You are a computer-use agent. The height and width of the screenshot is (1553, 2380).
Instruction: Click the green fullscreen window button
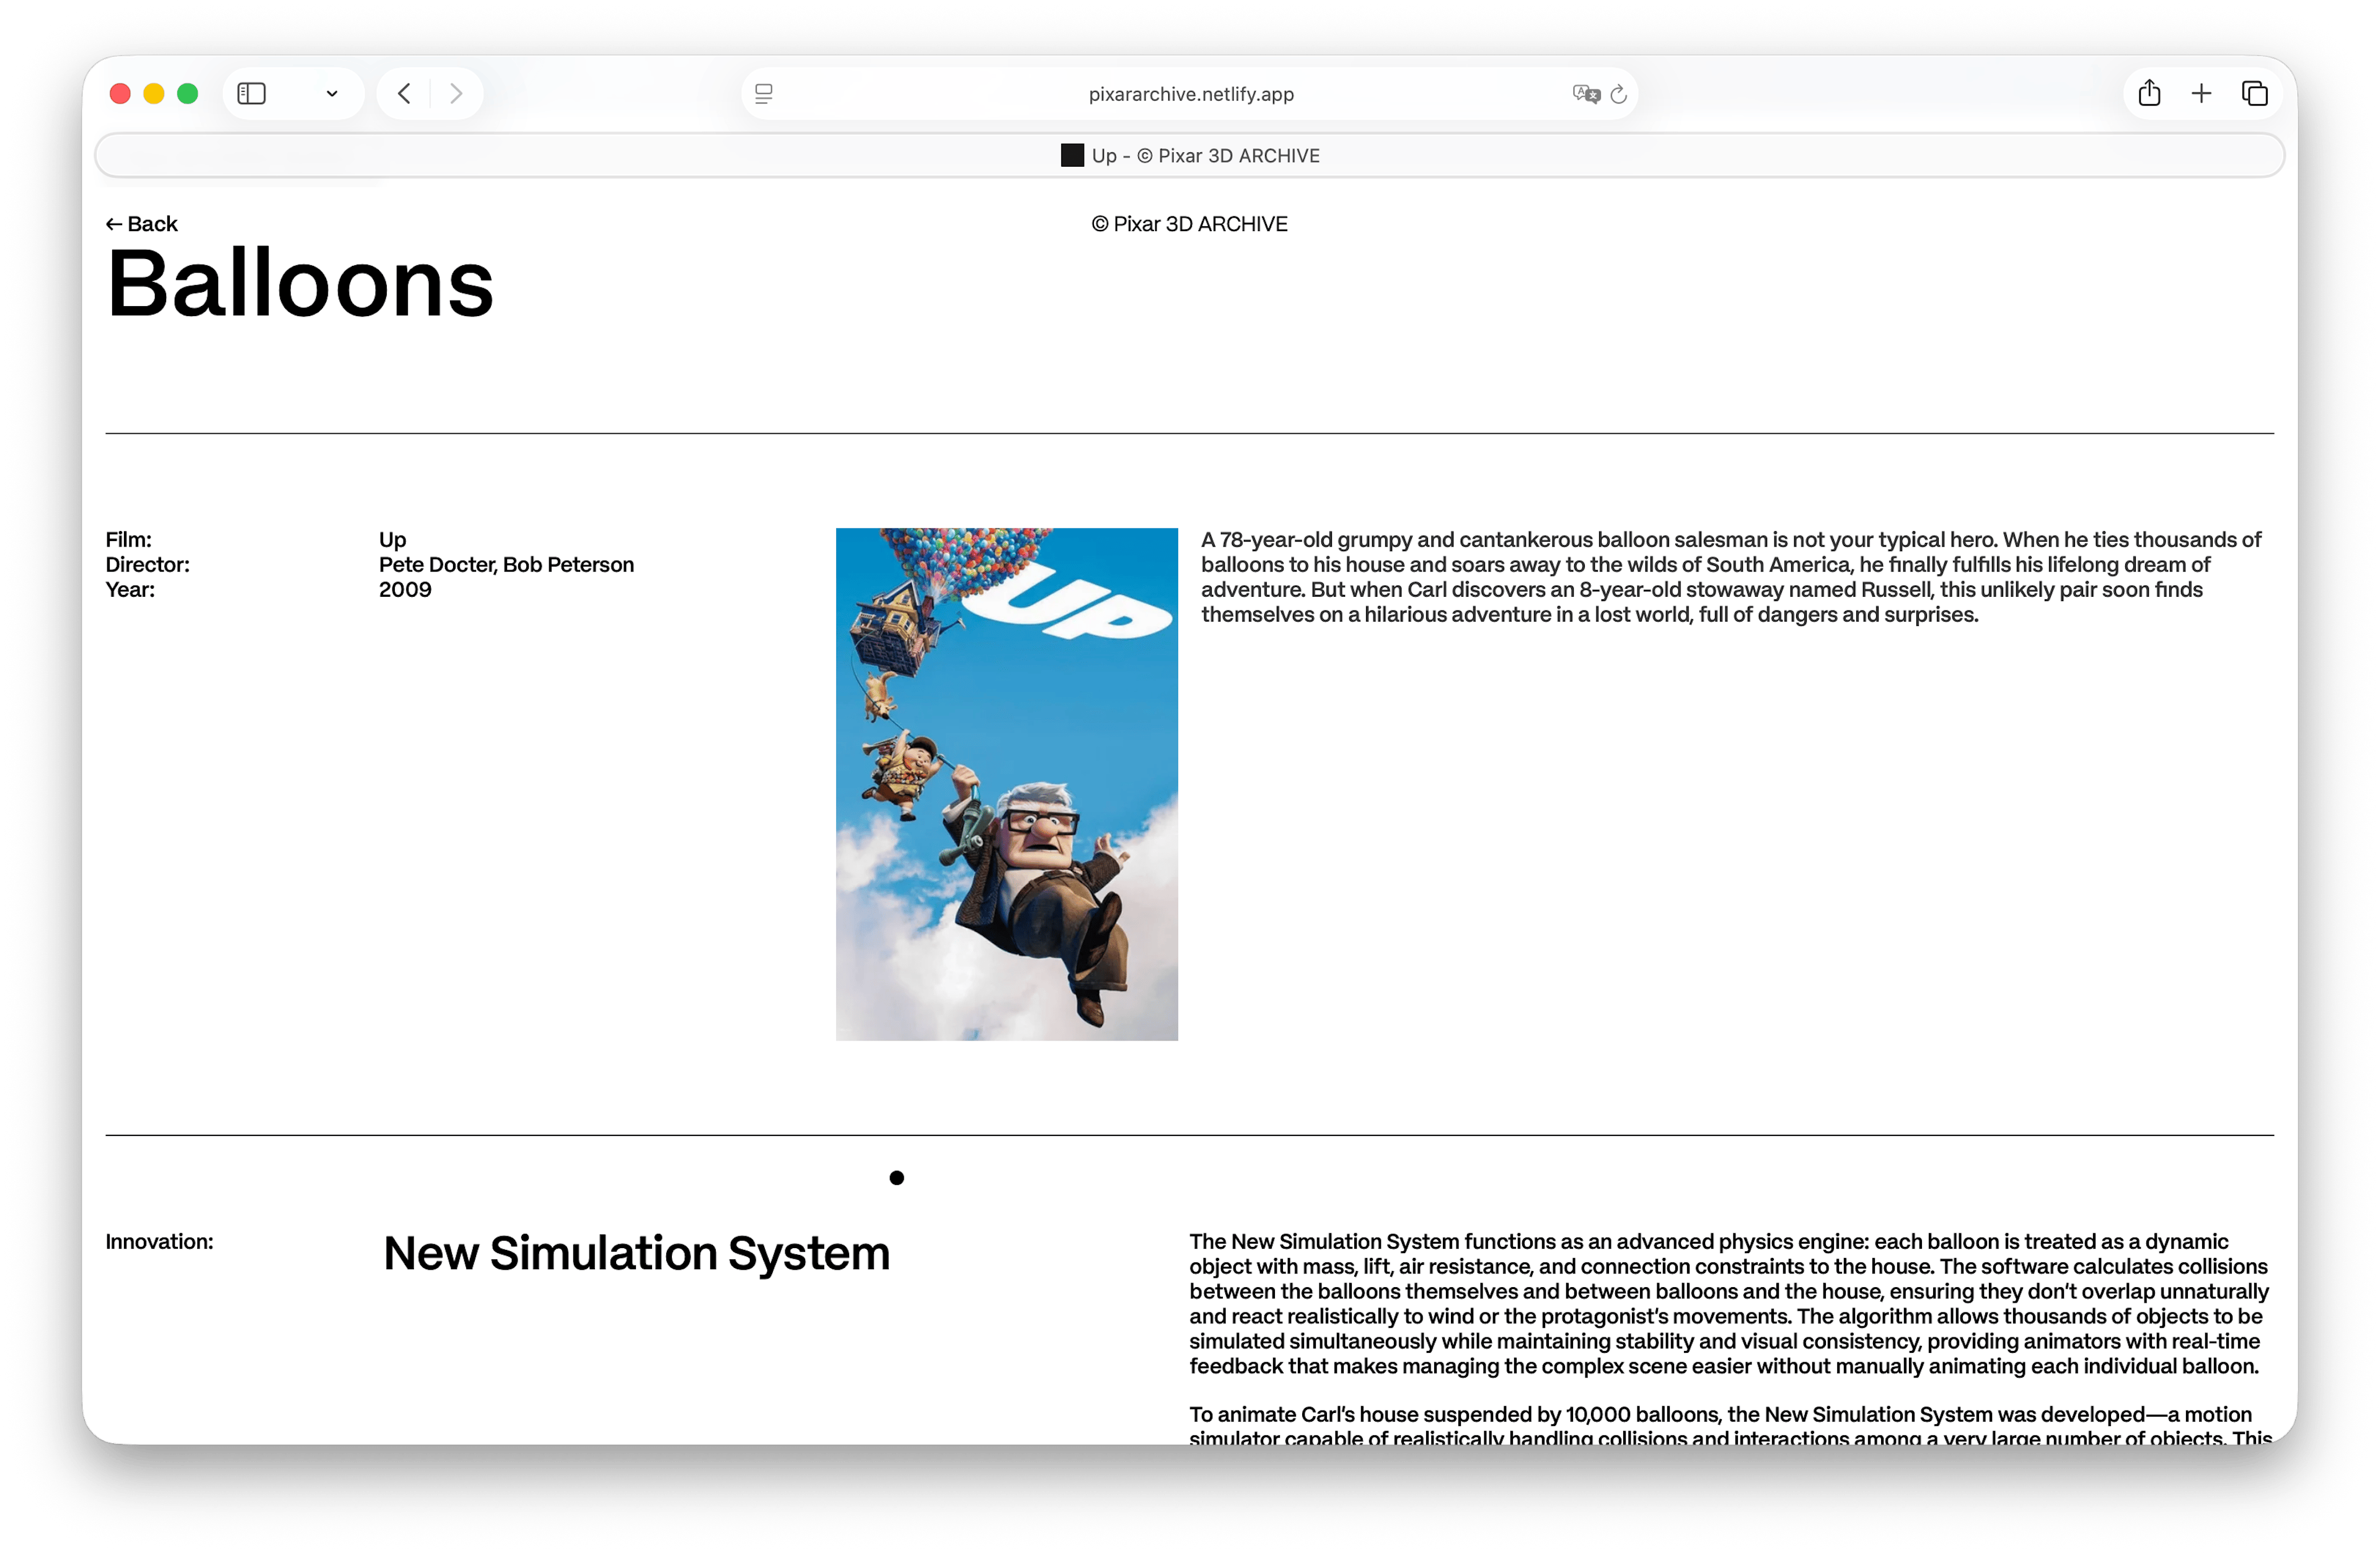(x=187, y=94)
